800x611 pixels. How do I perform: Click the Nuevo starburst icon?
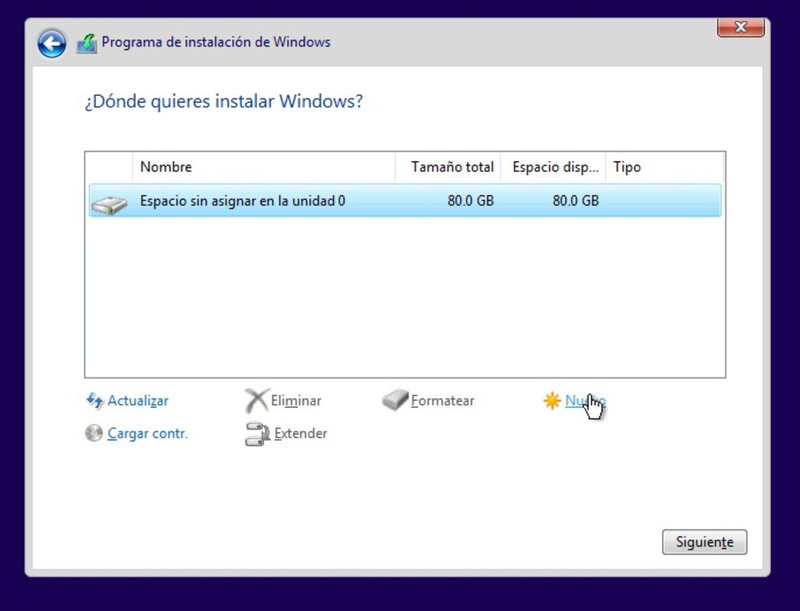552,400
